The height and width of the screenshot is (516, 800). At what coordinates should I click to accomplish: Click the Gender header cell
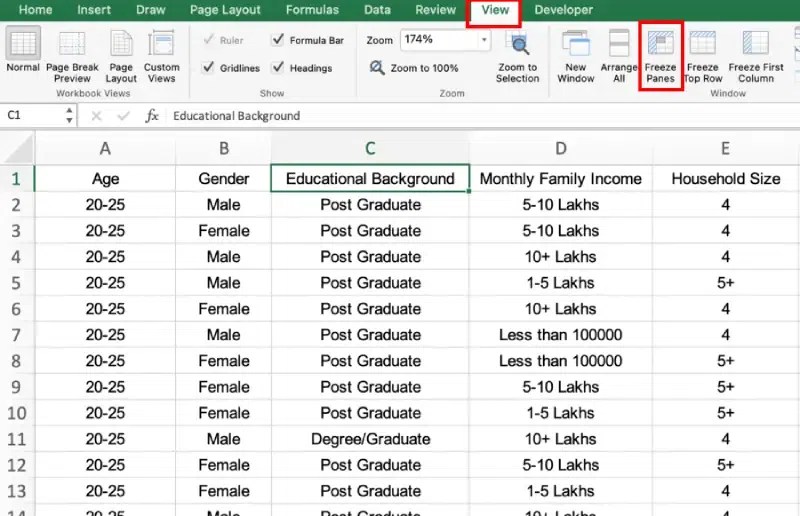[223, 179]
